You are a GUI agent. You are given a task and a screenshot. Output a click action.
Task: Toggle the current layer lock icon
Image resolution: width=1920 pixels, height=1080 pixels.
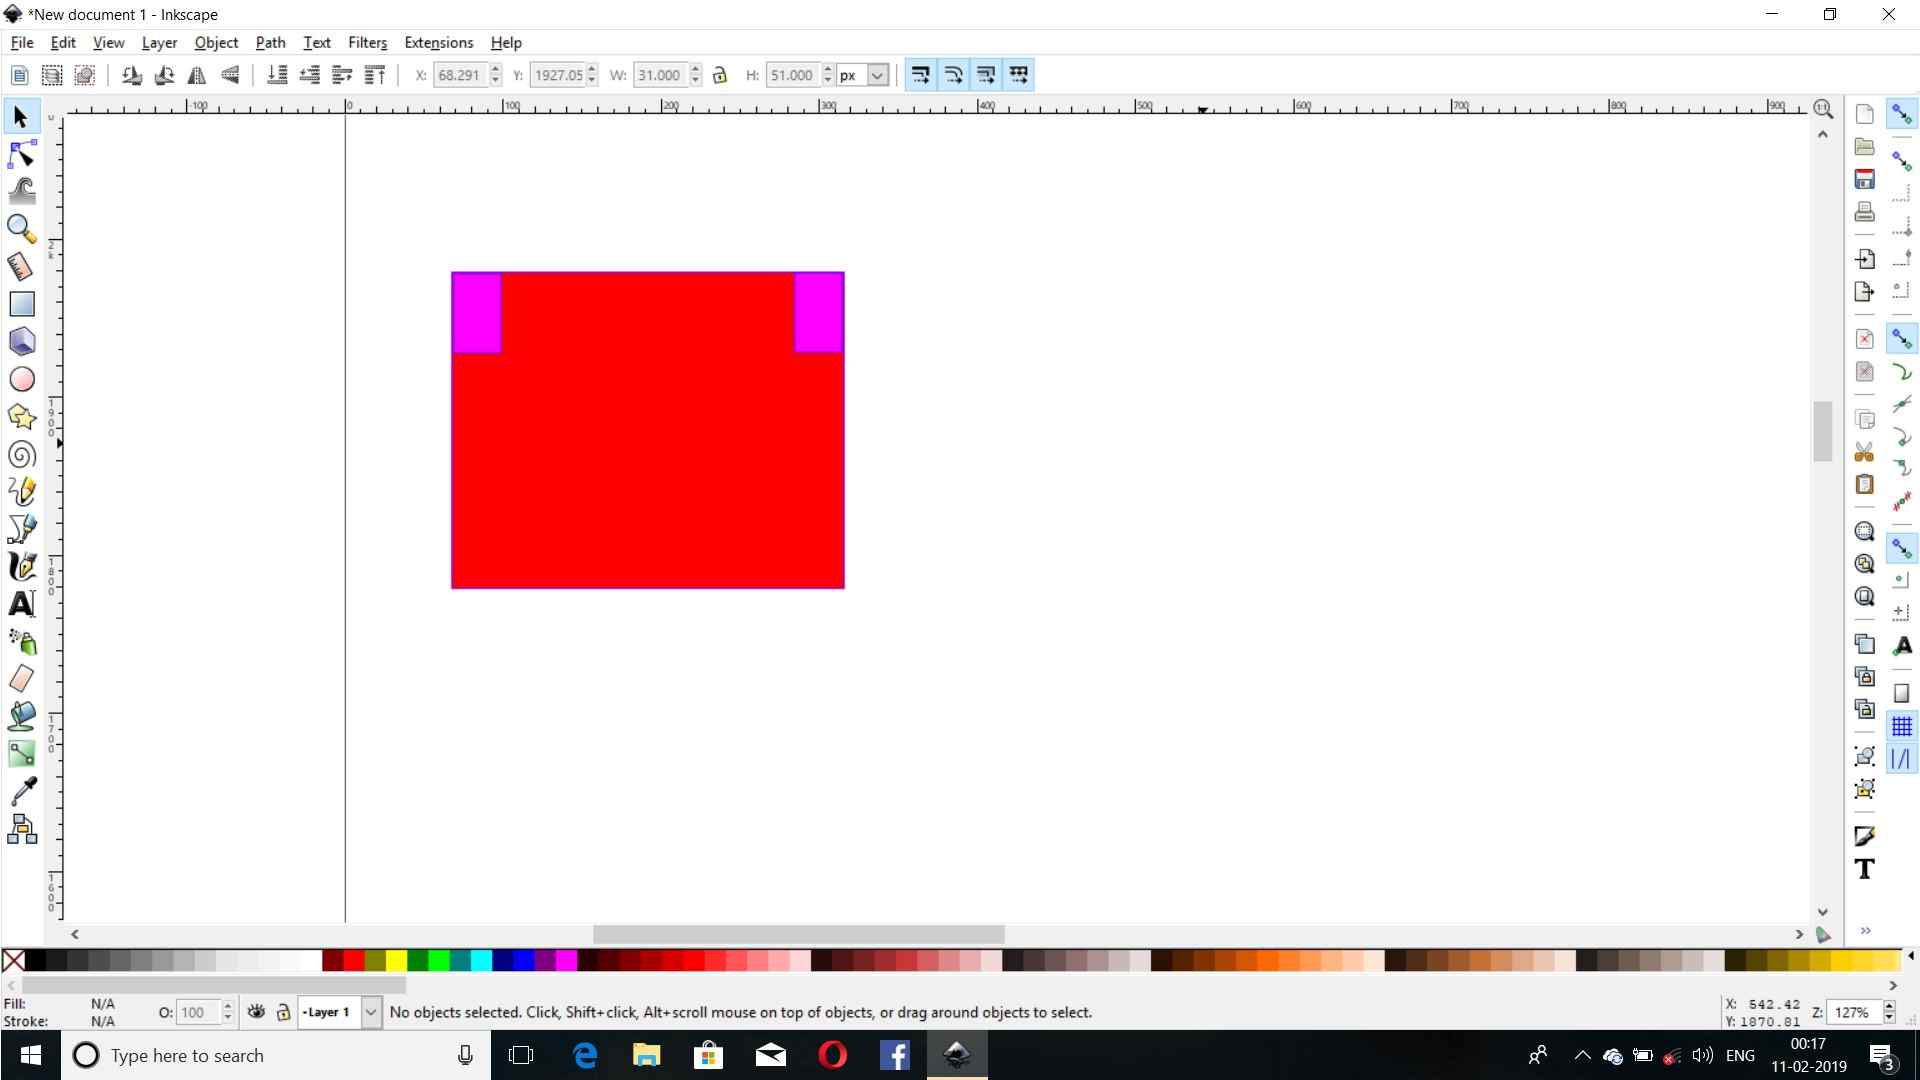283,1012
